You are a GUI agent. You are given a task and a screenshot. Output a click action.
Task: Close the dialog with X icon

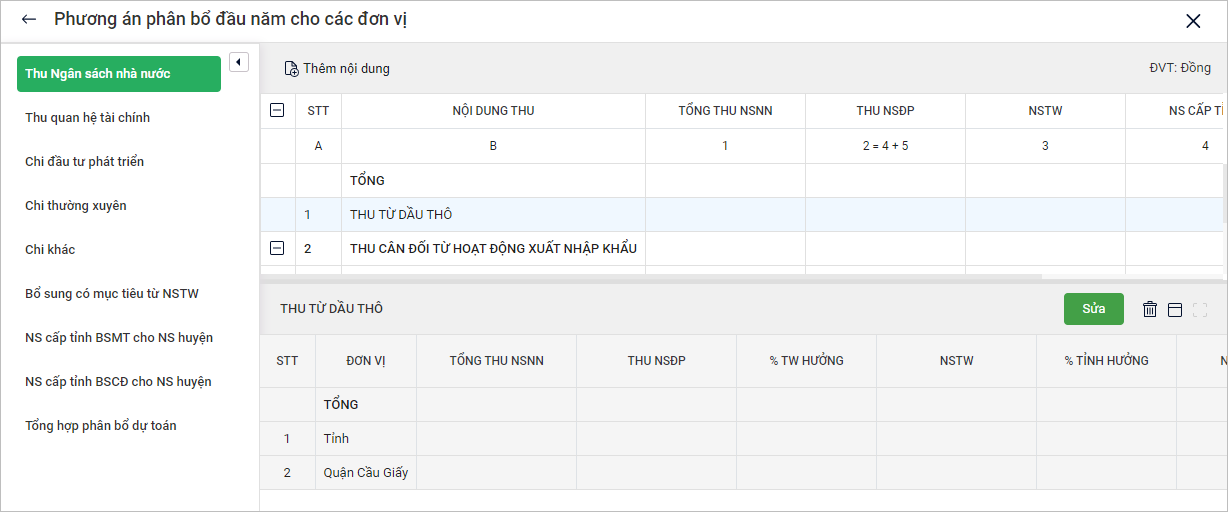(1193, 21)
